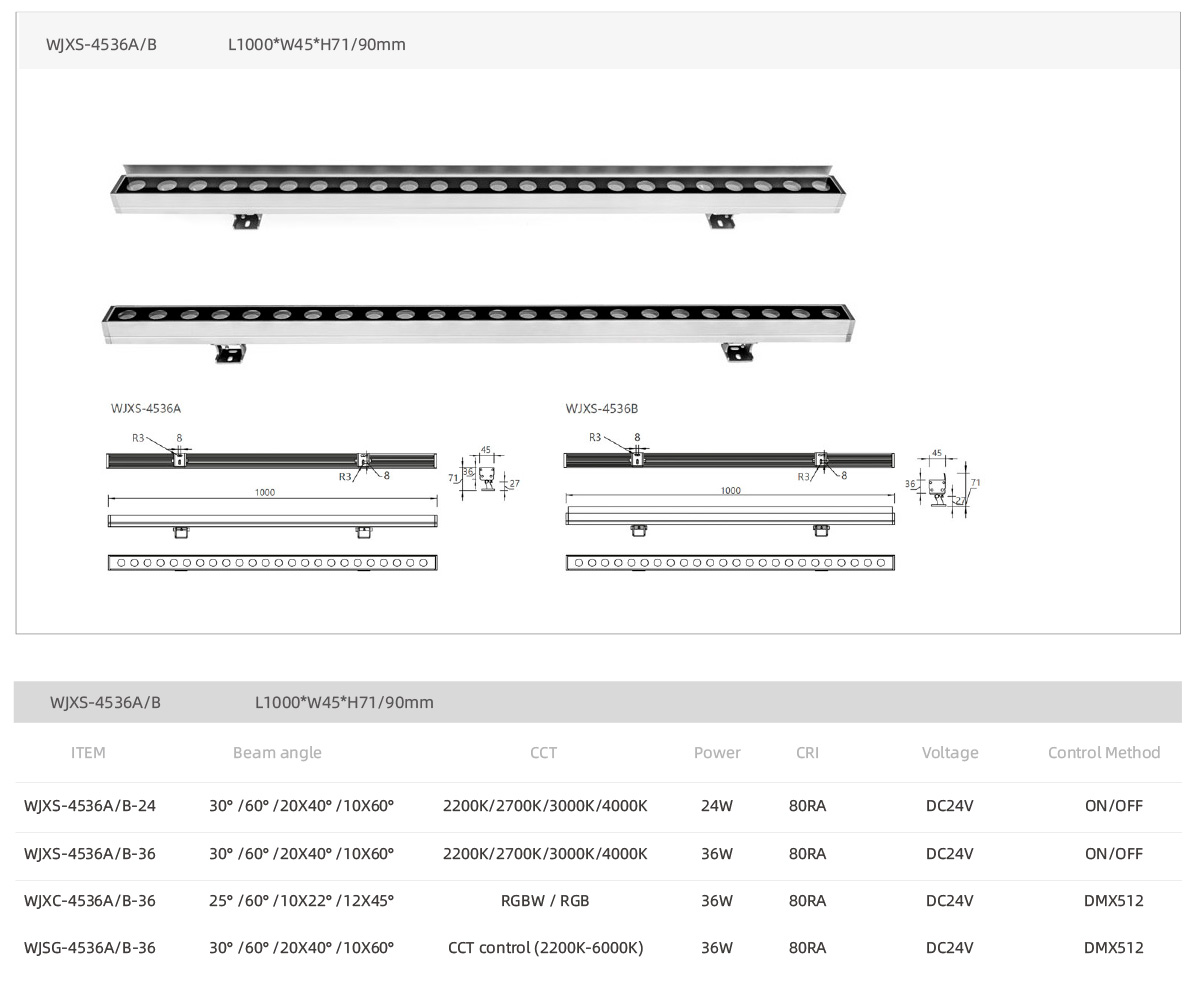
Task: Click top banner dimensions L1000*W45*H71/90mm
Action: (317, 44)
